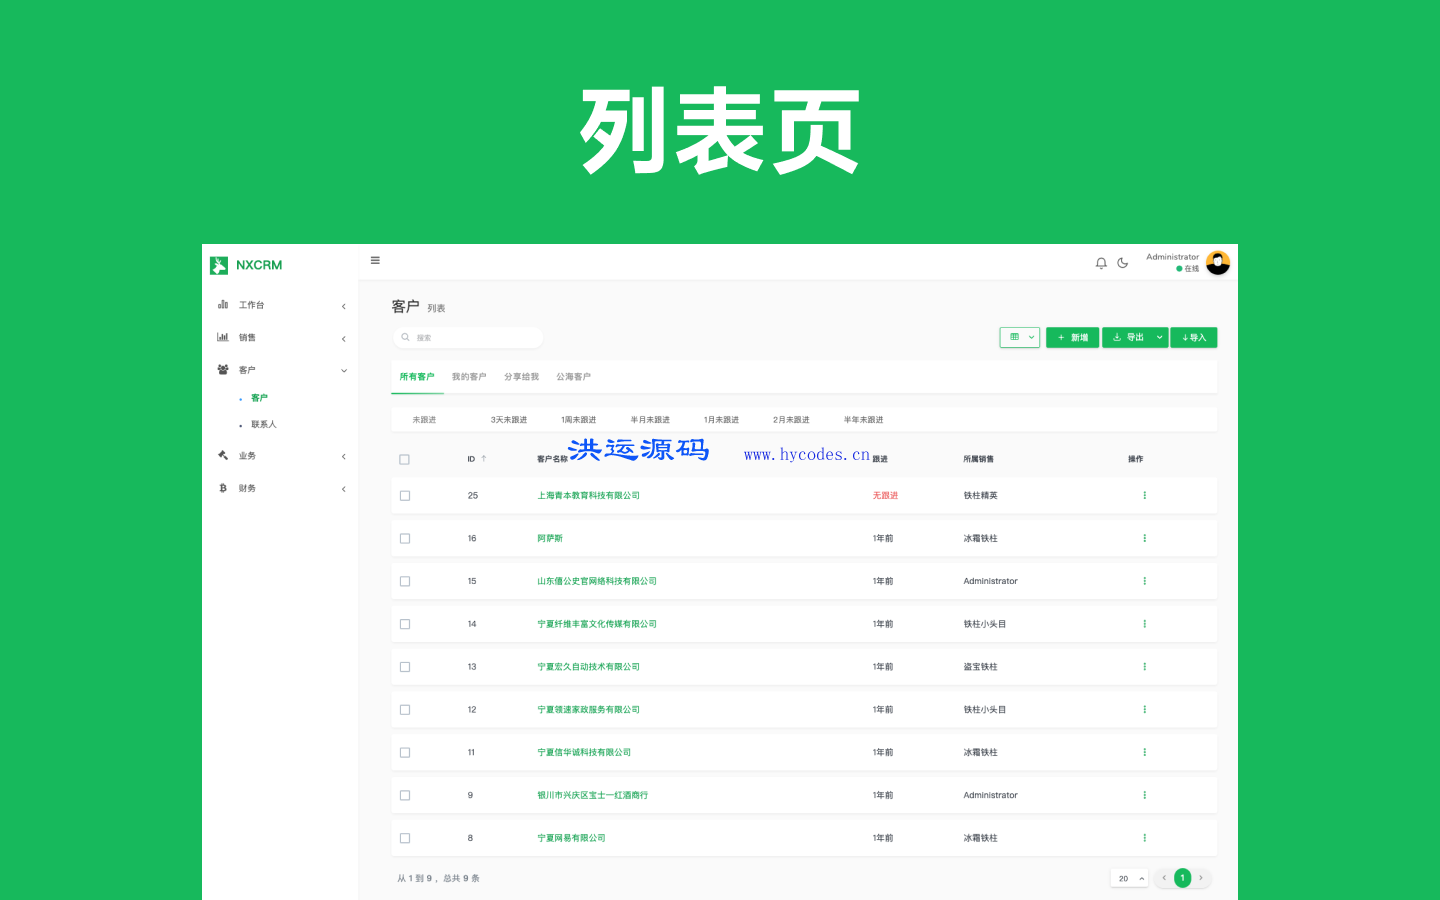Check the row with ID 9
This screenshot has height=900, width=1440.
[x=405, y=795]
